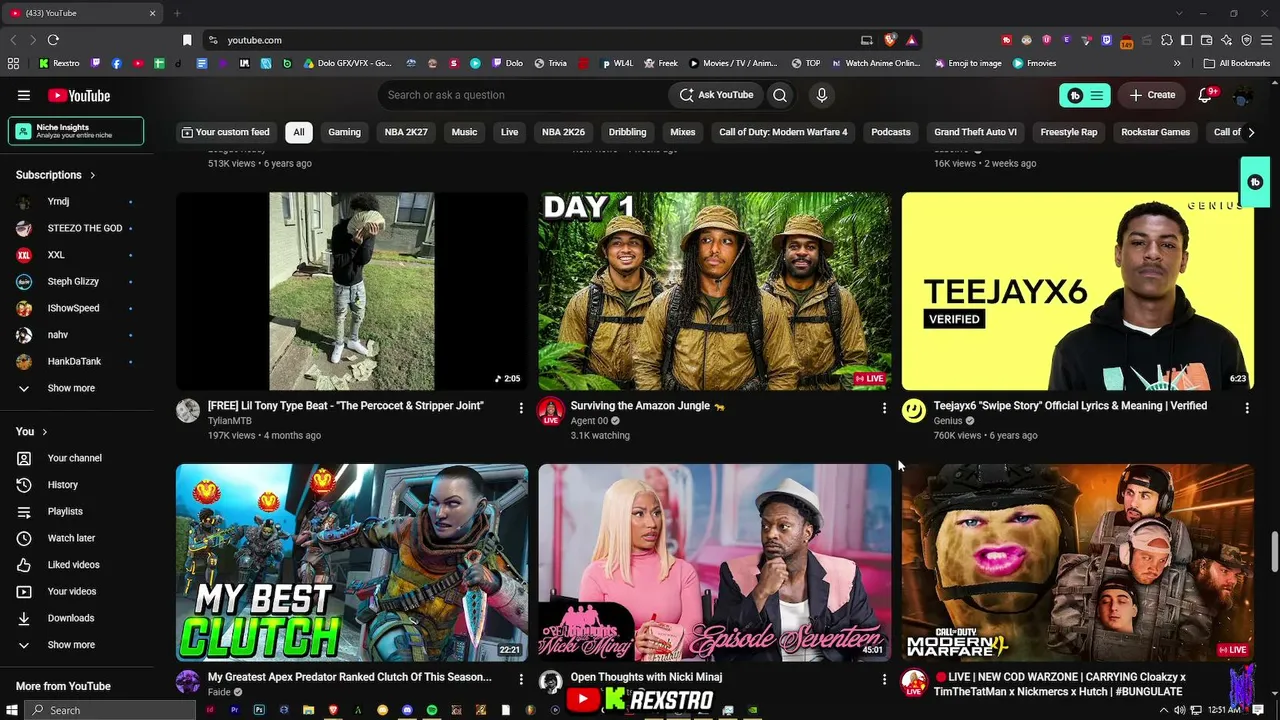Click the Faide channel avatar
This screenshot has height=720, width=1280.
188,682
